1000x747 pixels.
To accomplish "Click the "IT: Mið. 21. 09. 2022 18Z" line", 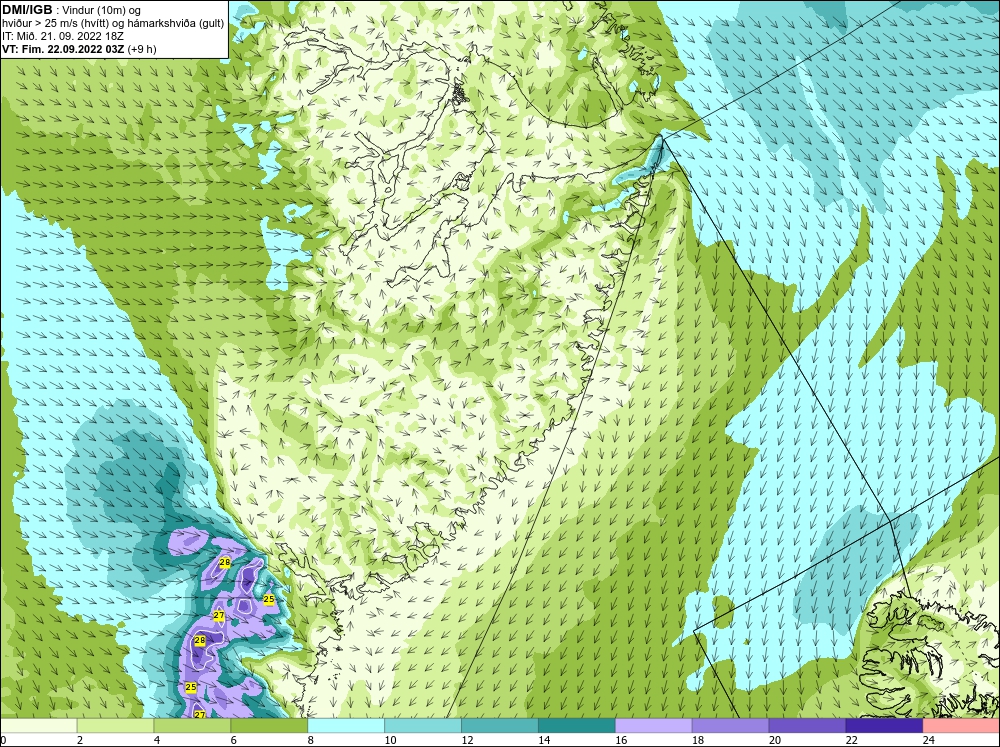I will 63,36.
